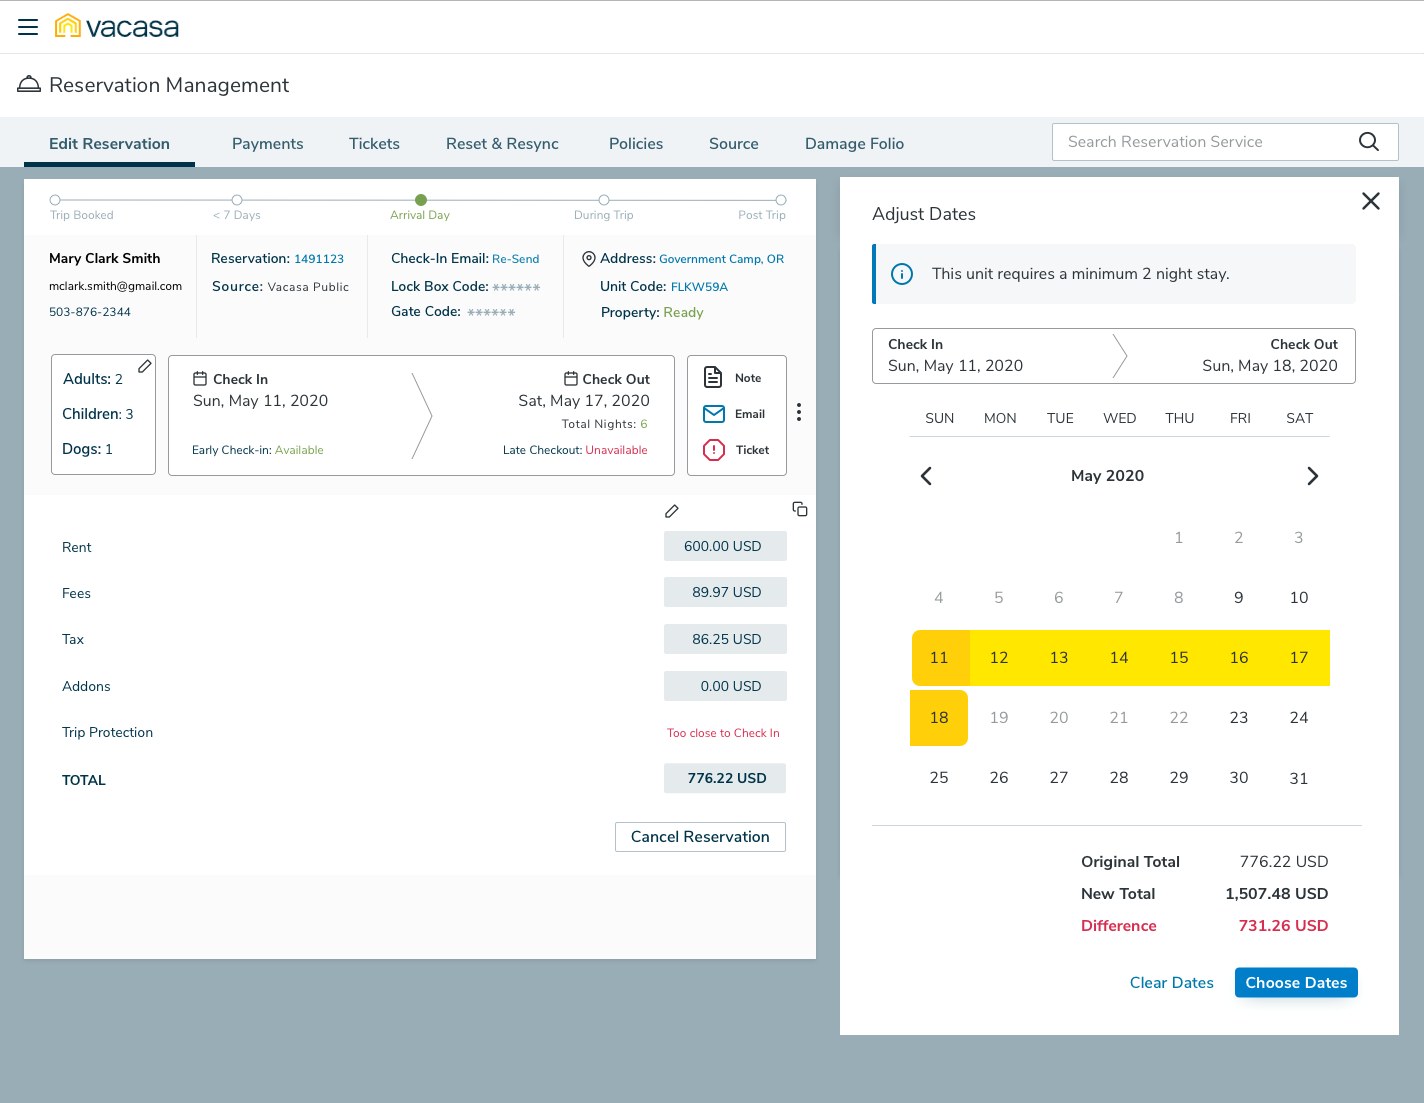Open the Note action
Screen dimensions: 1424x1103
click(735, 378)
